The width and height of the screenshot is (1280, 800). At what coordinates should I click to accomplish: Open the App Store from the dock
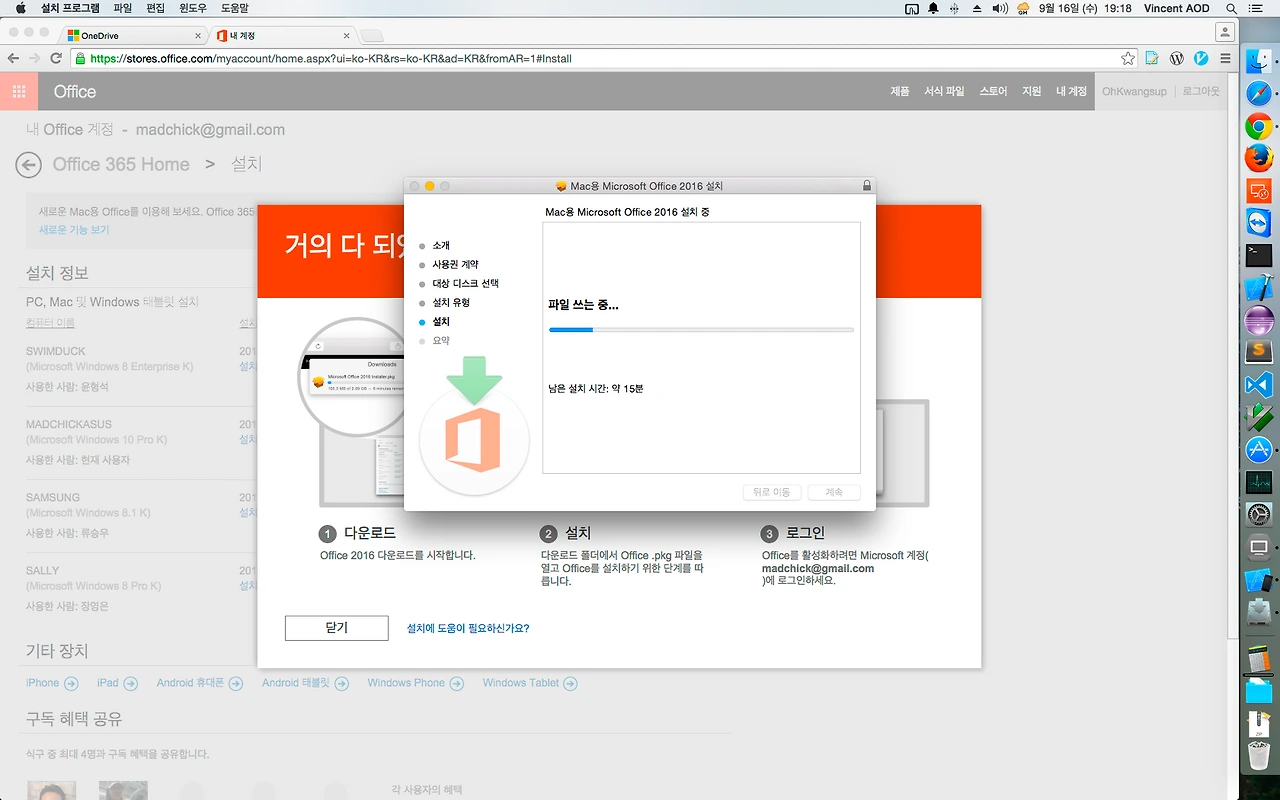click(1259, 450)
